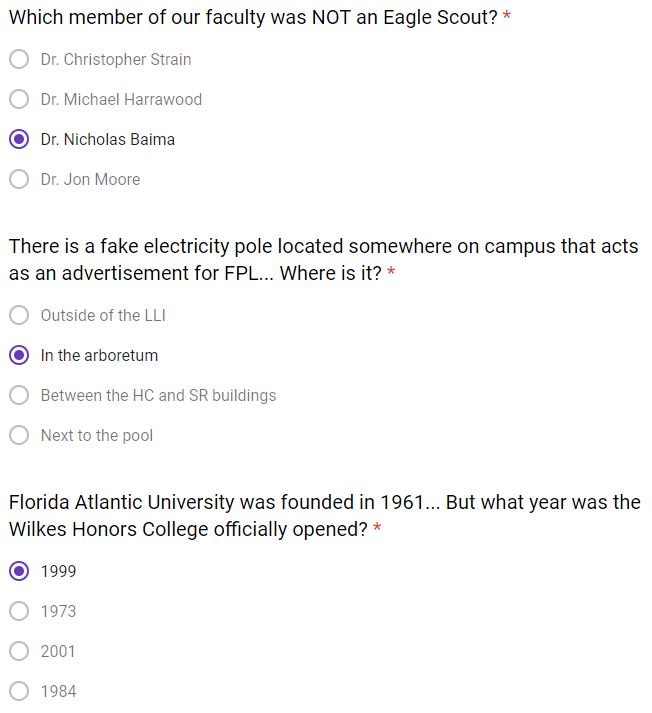Click the red asterisk after Eagle Scout question

click(x=507, y=18)
